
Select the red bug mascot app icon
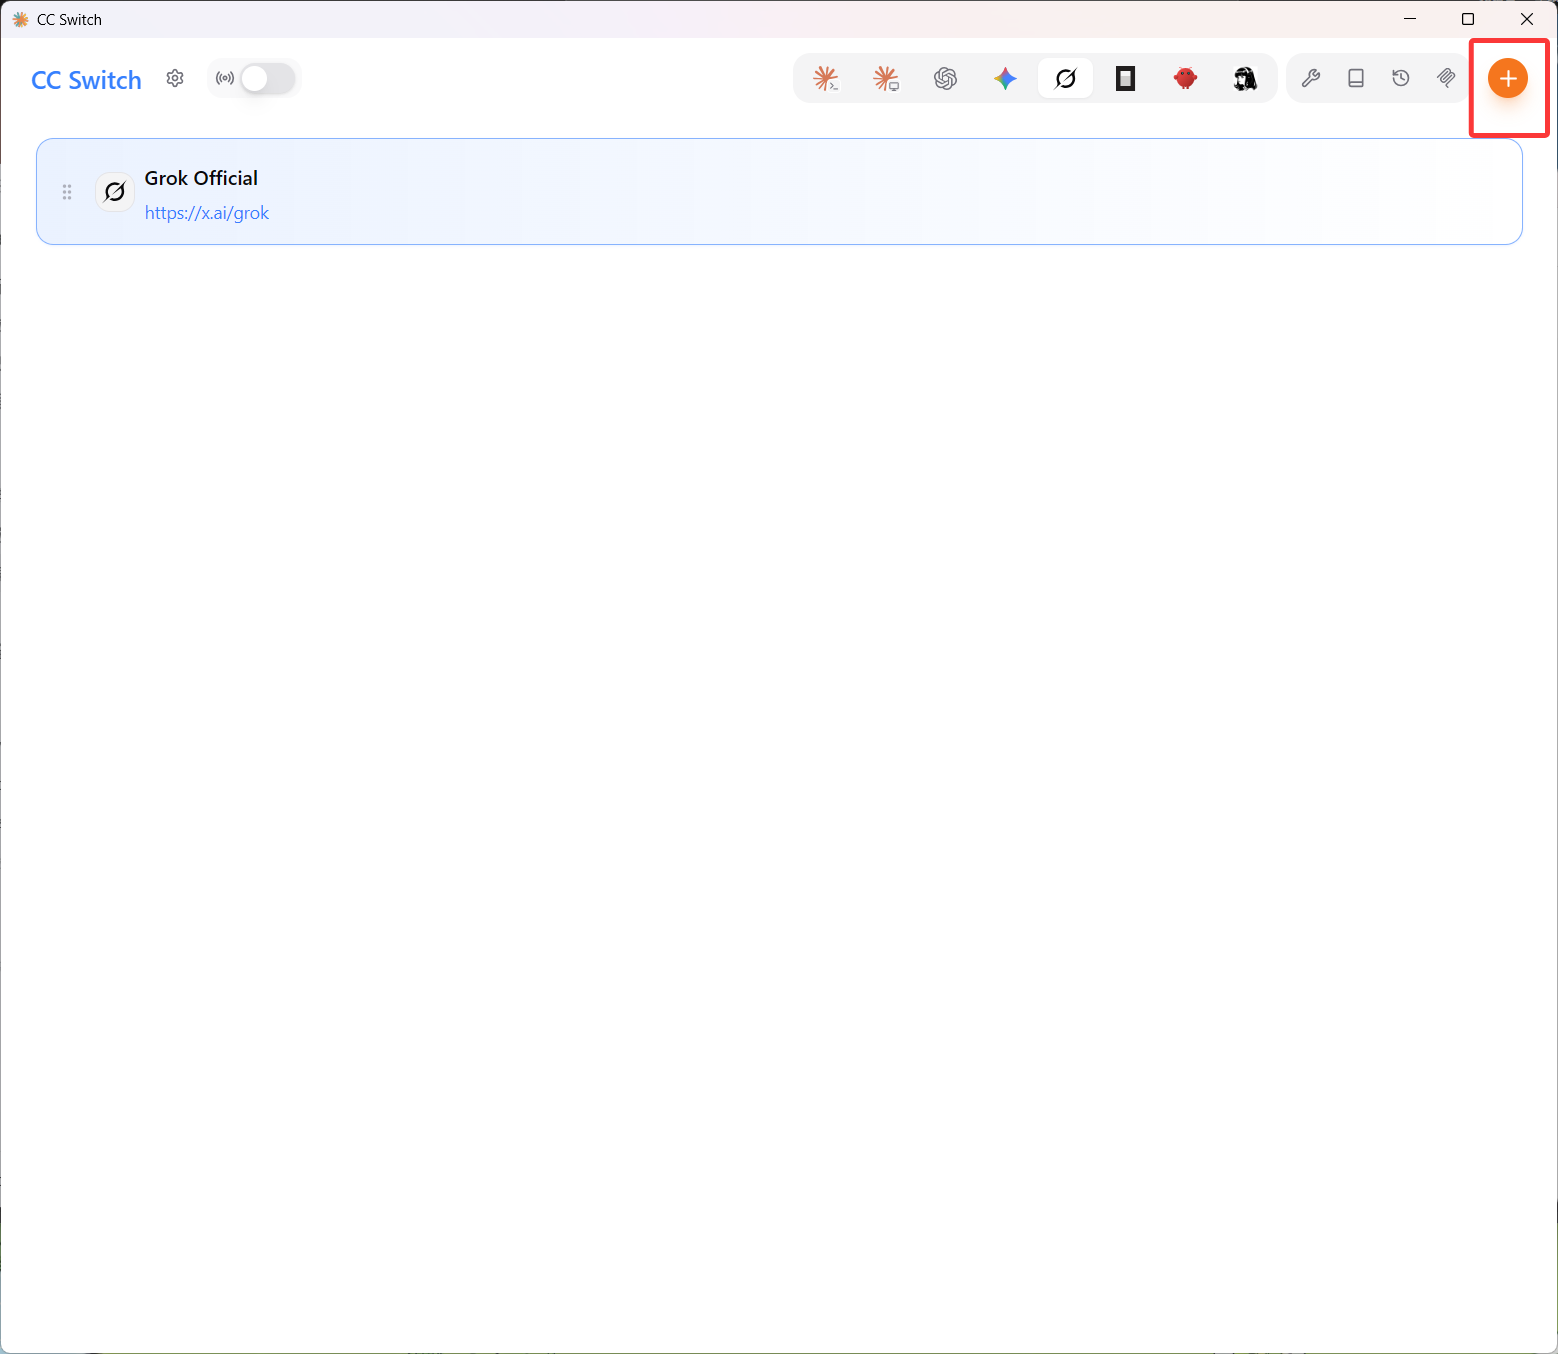(x=1186, y=78)
